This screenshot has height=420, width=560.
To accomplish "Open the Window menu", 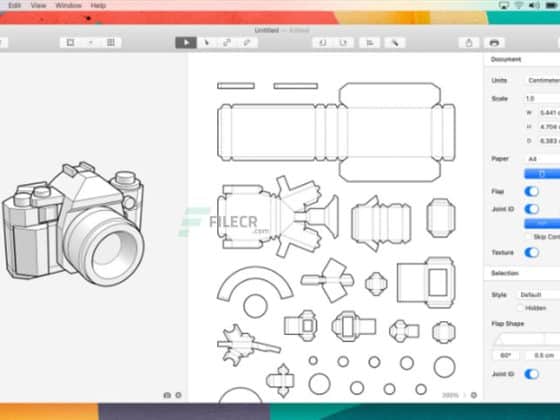I will coord(68,5).
